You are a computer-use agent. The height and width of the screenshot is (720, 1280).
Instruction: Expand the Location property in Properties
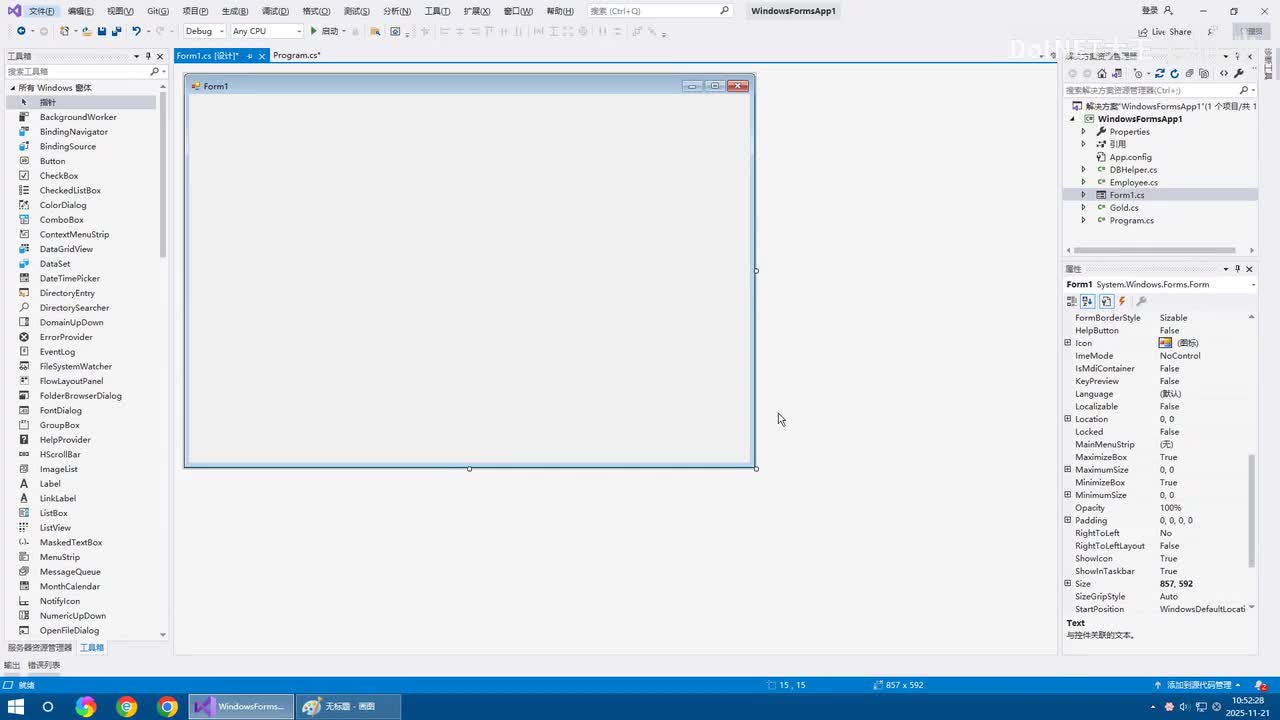(x=1068, y=419)
